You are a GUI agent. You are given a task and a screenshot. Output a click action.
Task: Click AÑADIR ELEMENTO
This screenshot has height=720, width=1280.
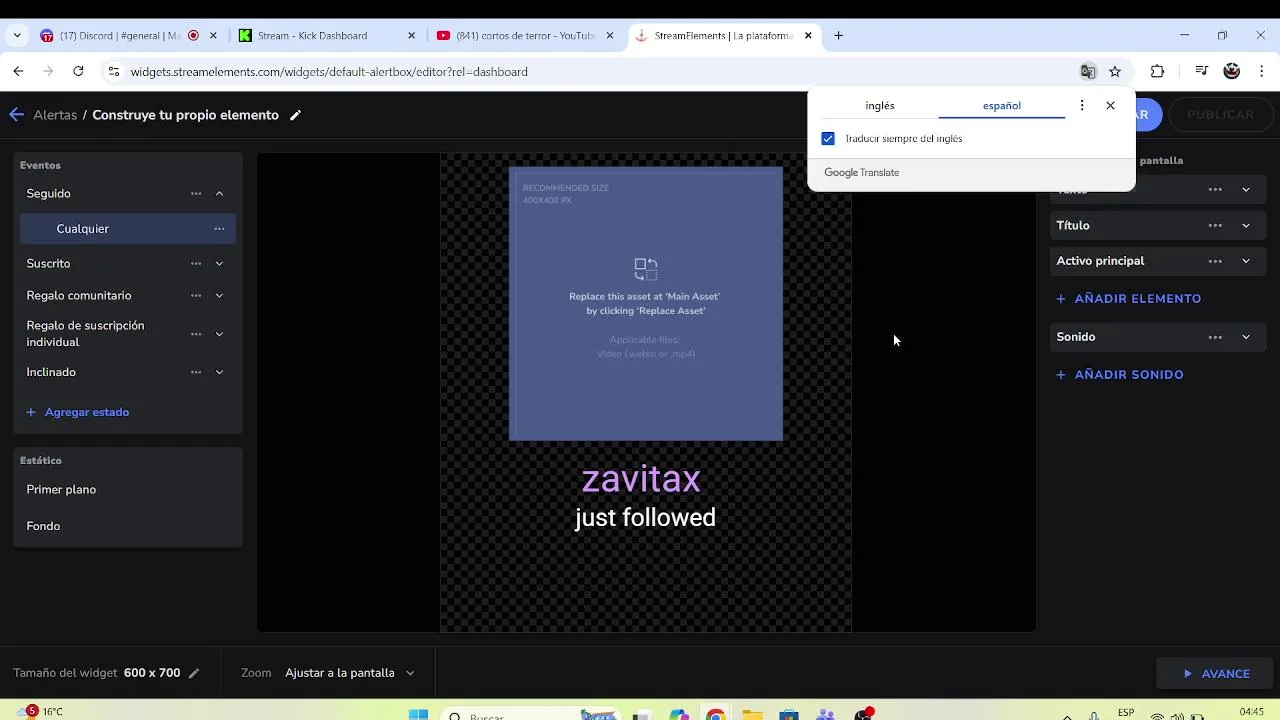click(1129, 299)
